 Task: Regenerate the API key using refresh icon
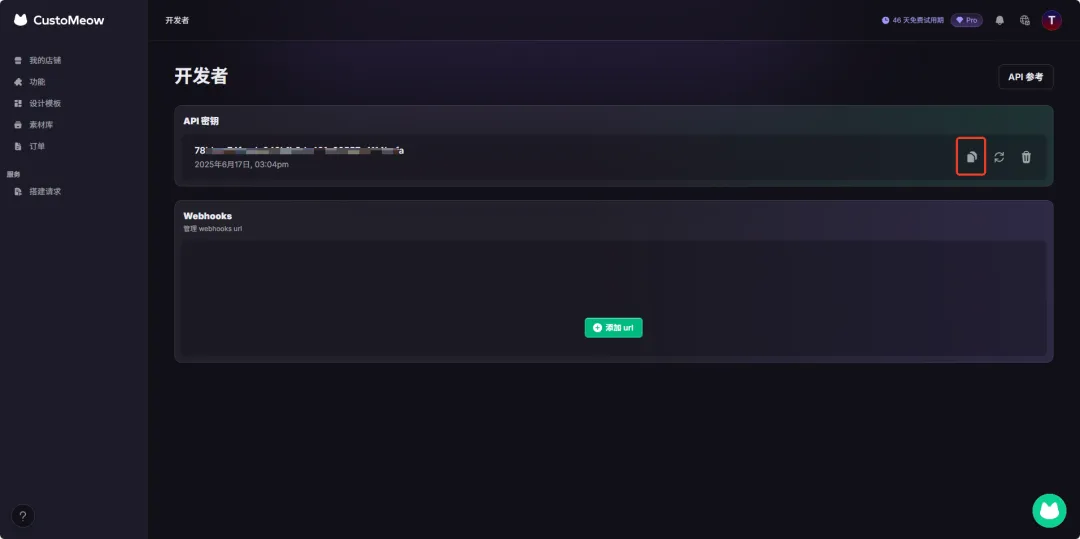pos(999,157)
